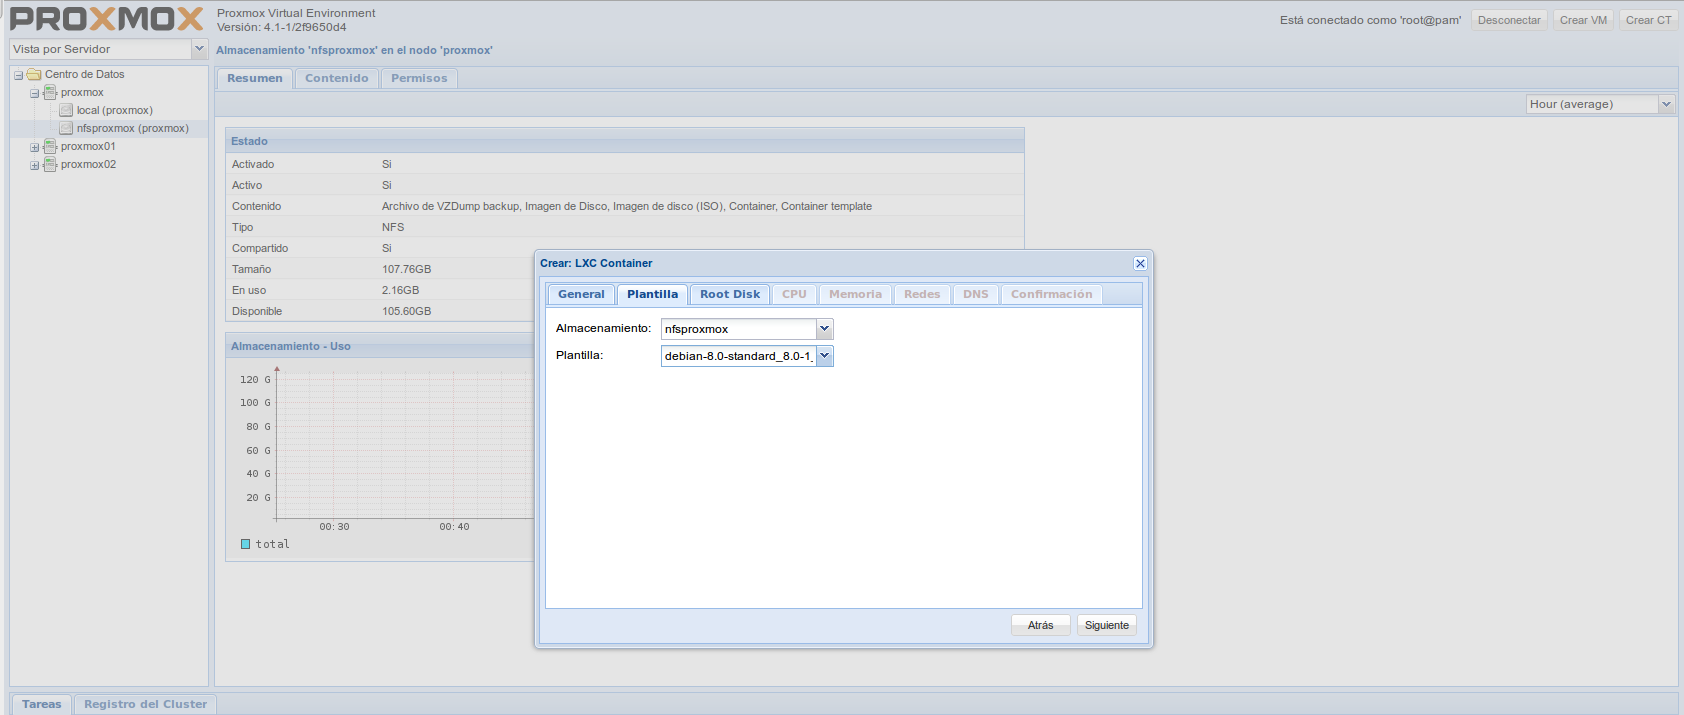The height and width of the screenshot is (715, 1684).
Task: Open the Vista por Servidor view selector
Action: 199,49
